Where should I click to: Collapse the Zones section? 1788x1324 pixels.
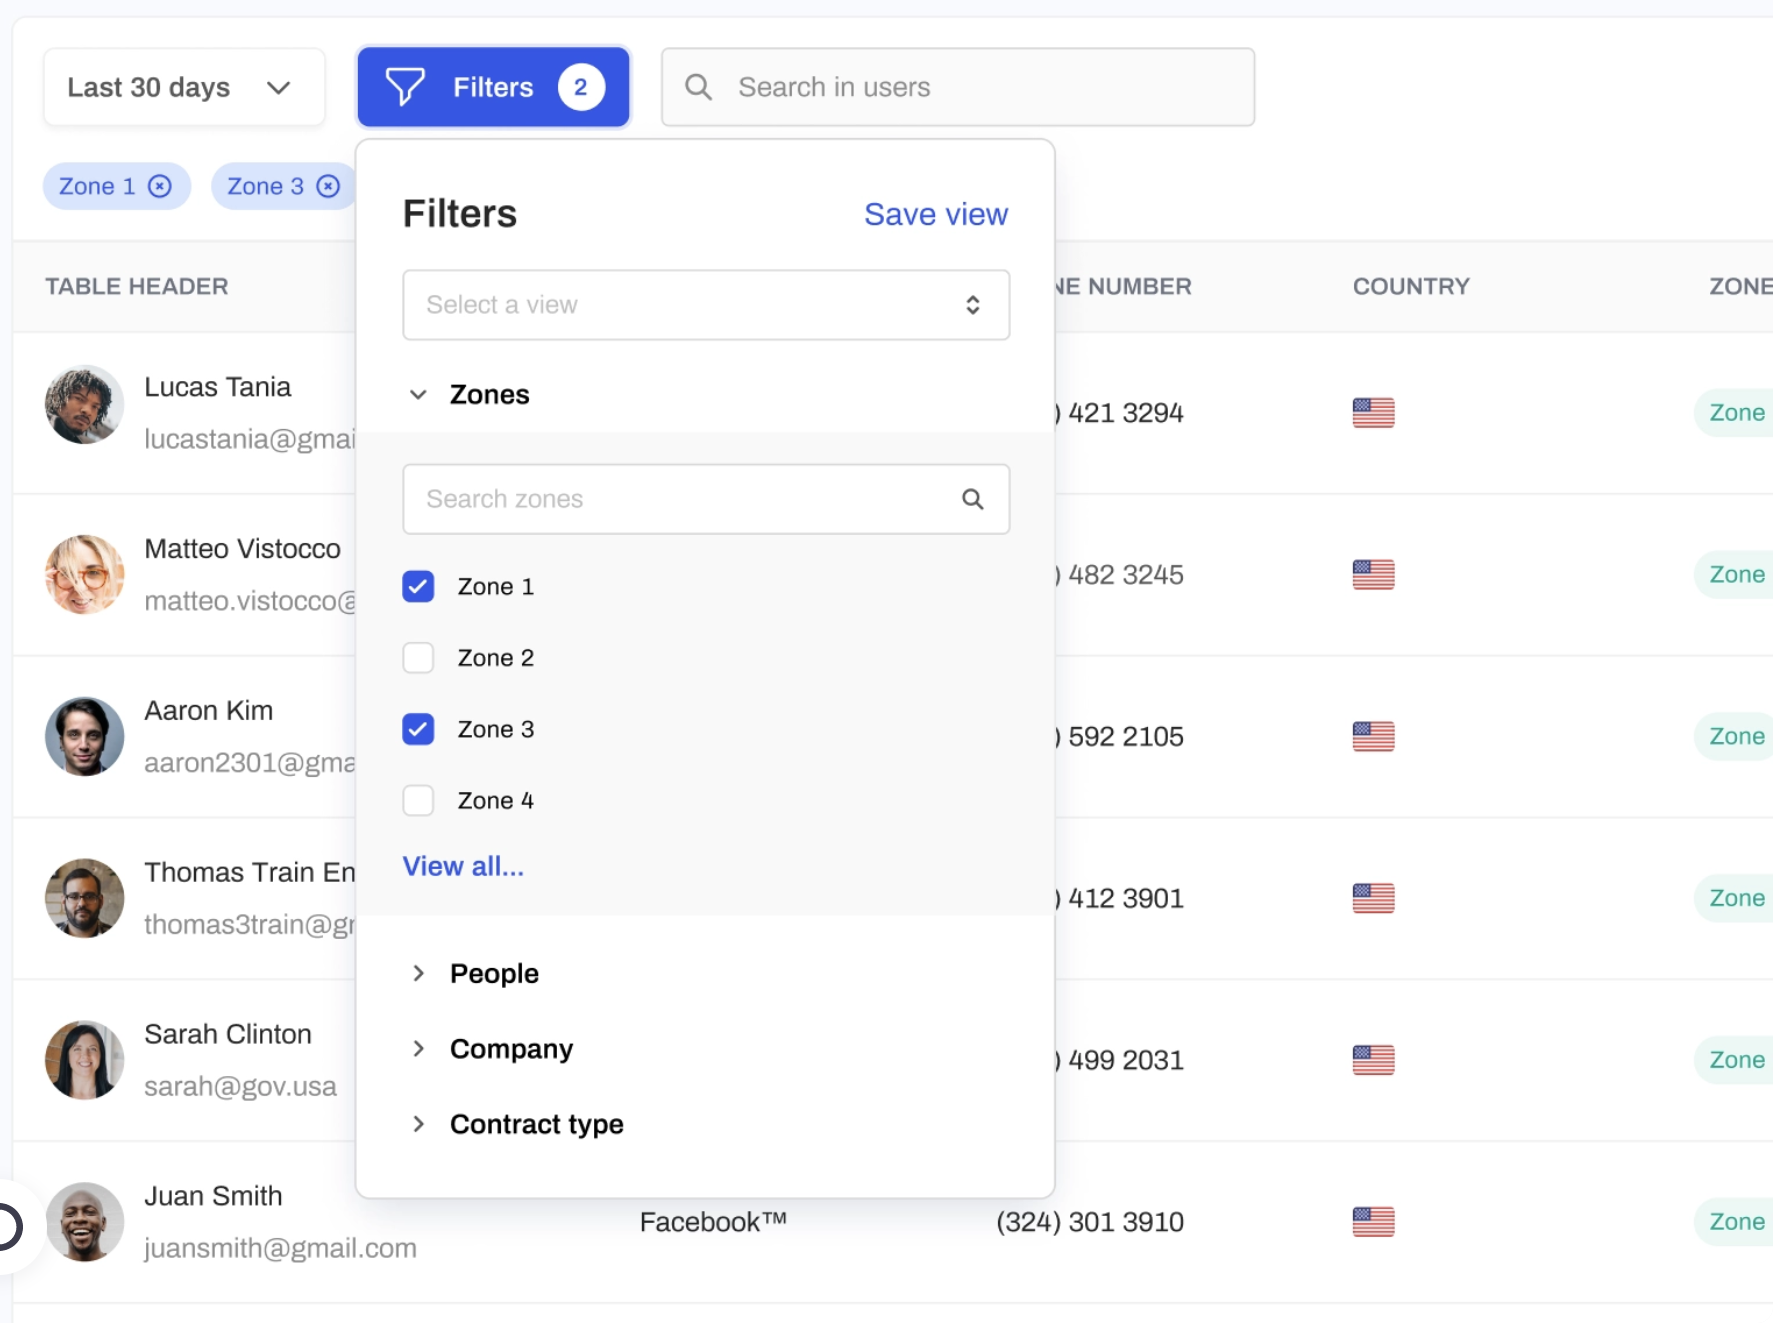(418, 395)
